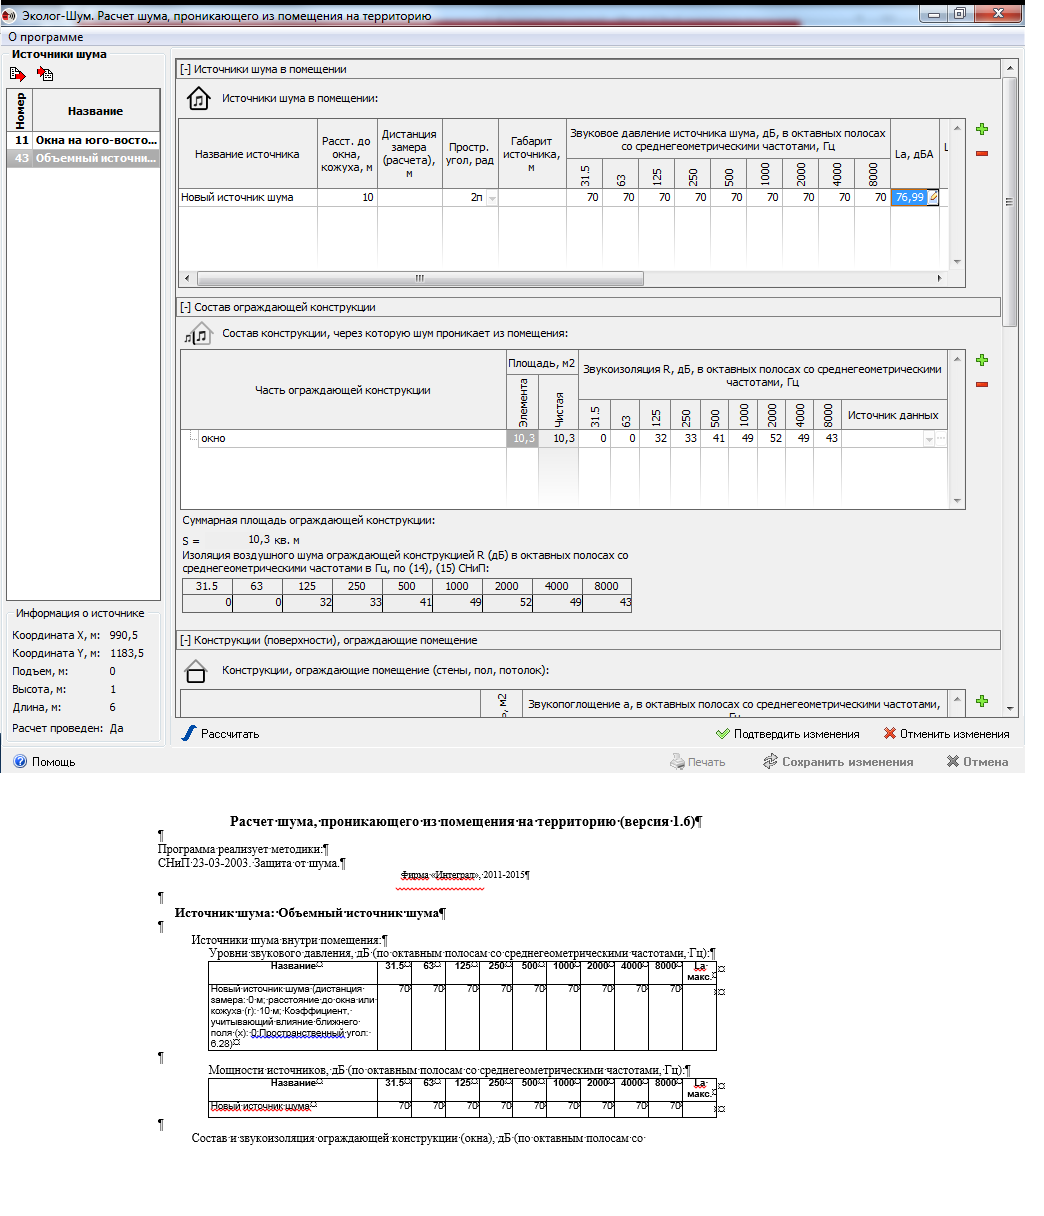Delete enclosure construction part with red minus
Viewport: 1044px width, 1216px height.
click(981, 384)
